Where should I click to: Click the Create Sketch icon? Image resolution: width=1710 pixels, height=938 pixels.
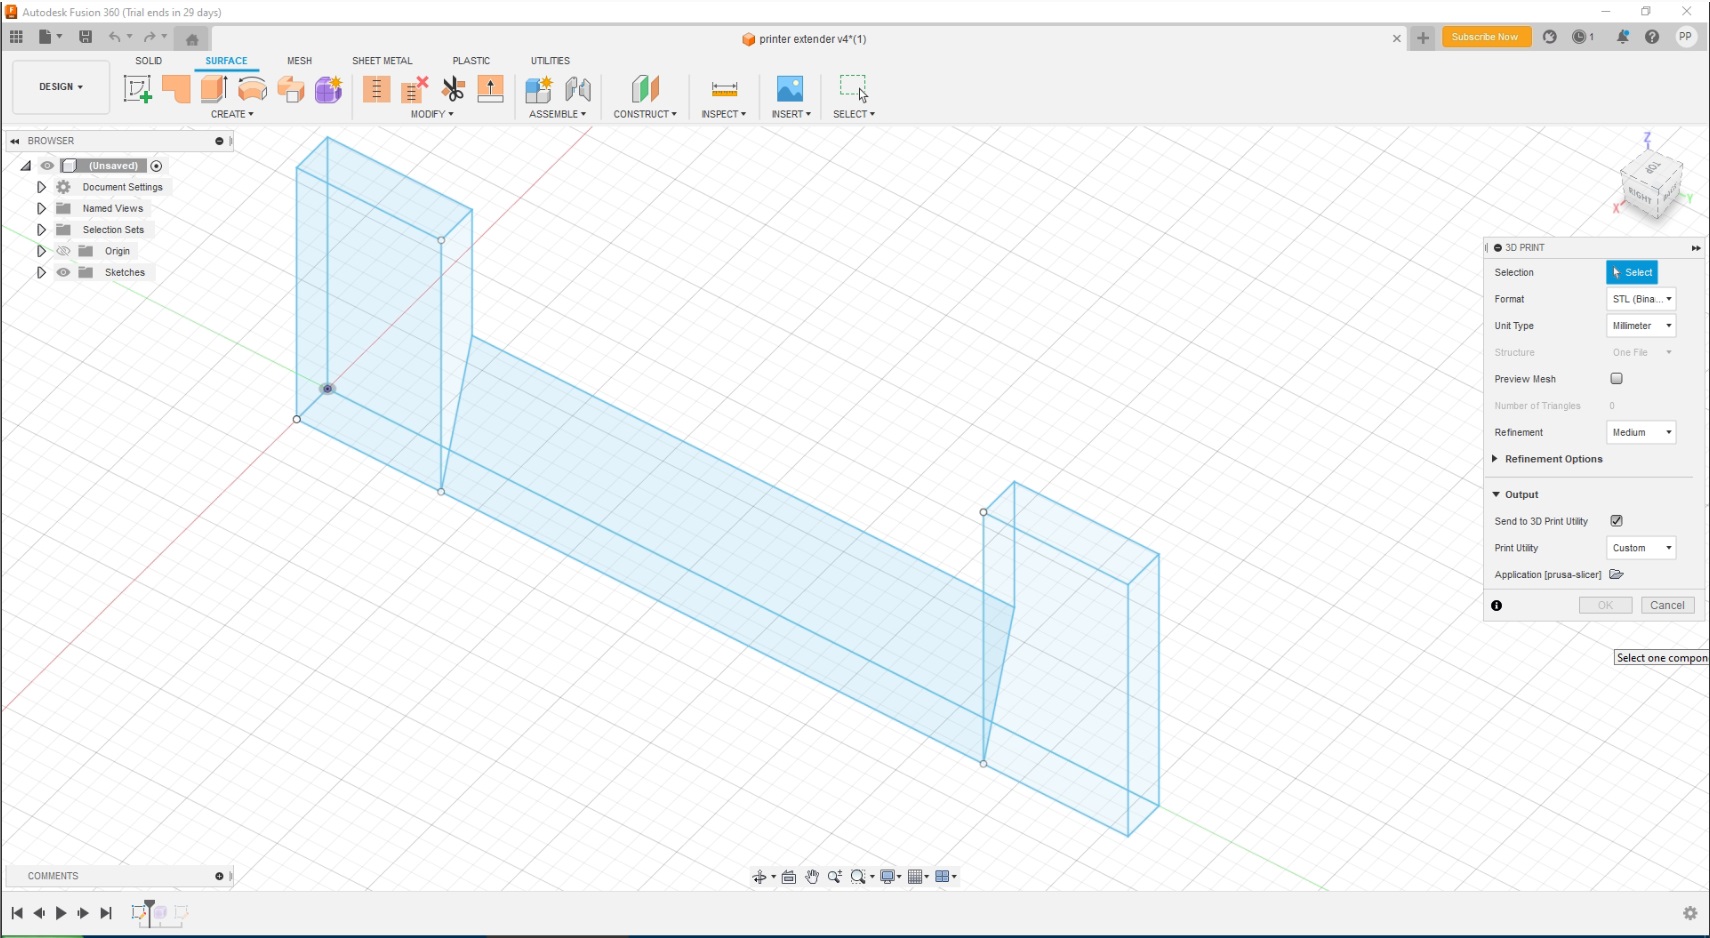tap(137, 89)
